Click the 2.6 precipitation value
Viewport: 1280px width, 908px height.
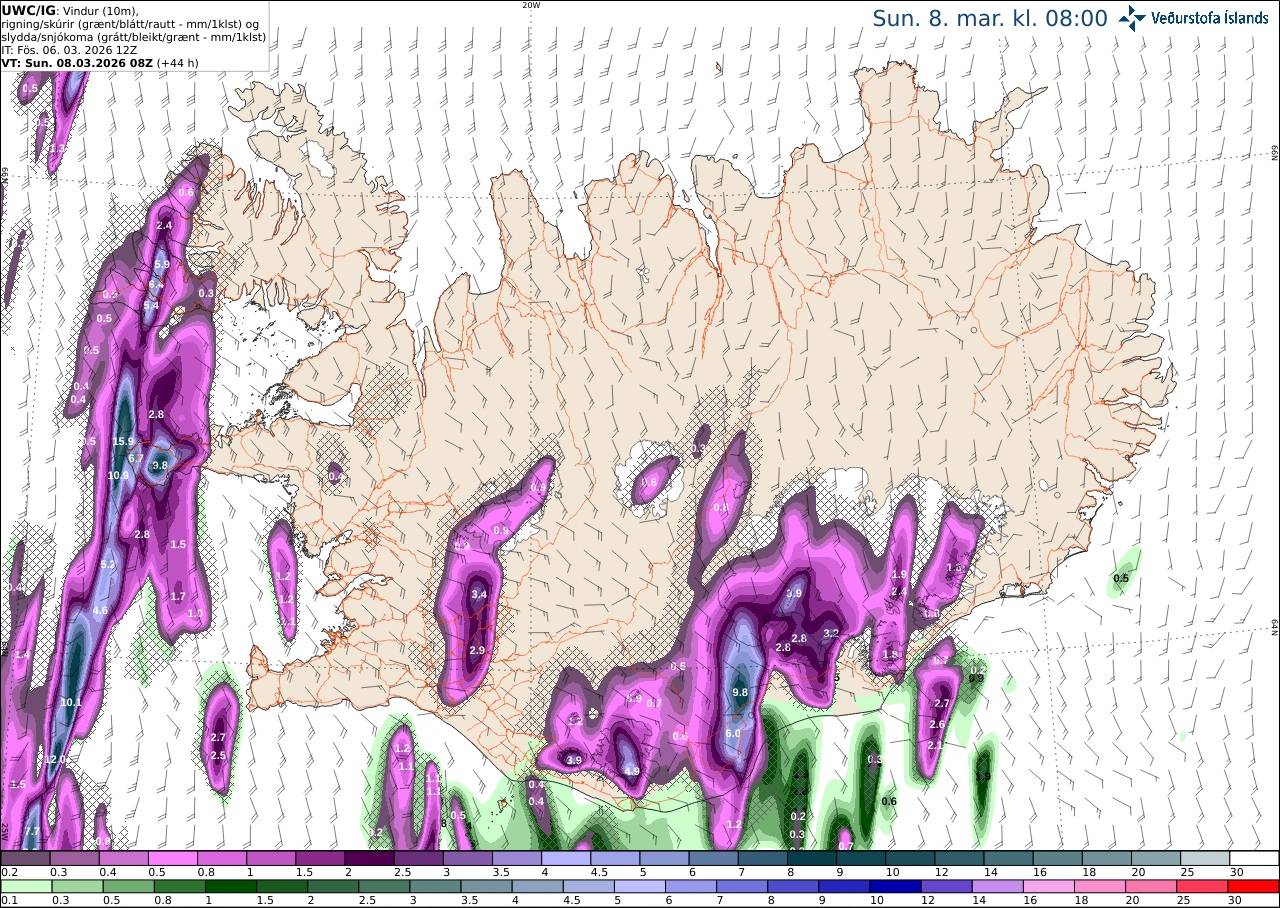coord(937,724)
